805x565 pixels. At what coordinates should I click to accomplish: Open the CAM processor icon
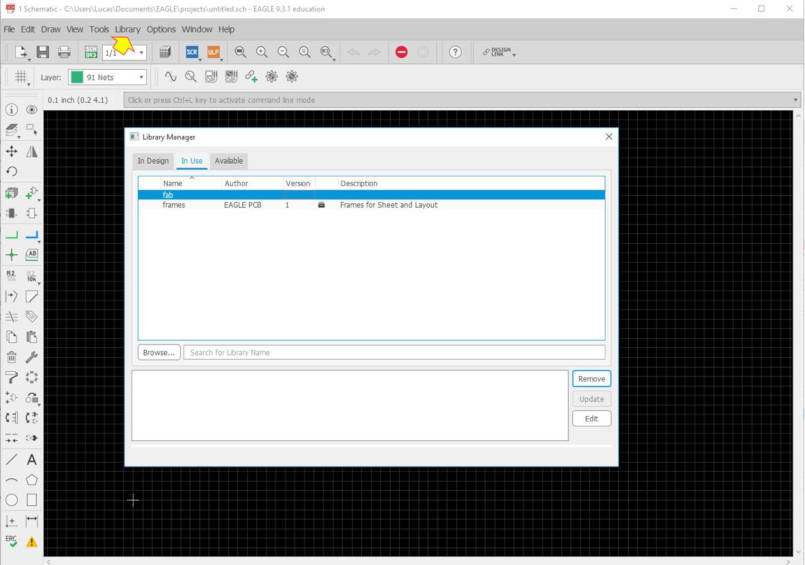(x=165, y=52)
